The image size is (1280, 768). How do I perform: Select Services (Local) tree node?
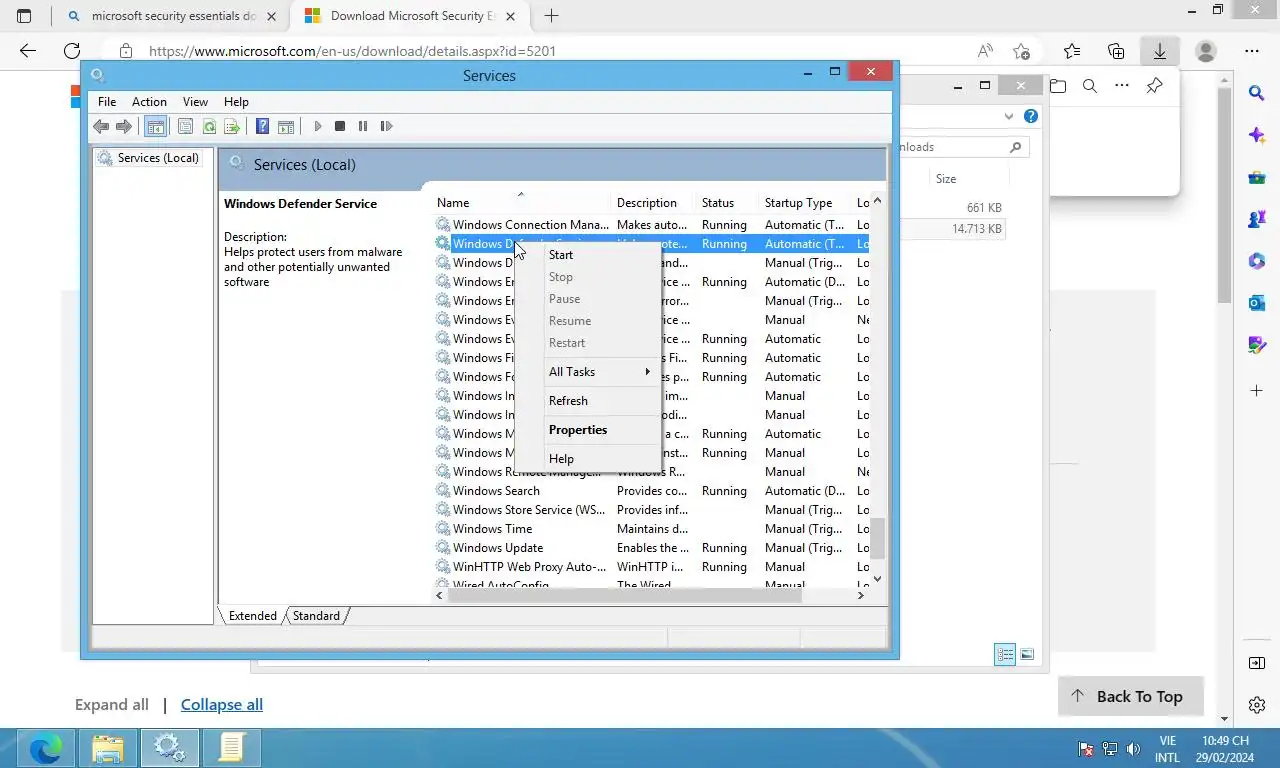coord(148,158)
